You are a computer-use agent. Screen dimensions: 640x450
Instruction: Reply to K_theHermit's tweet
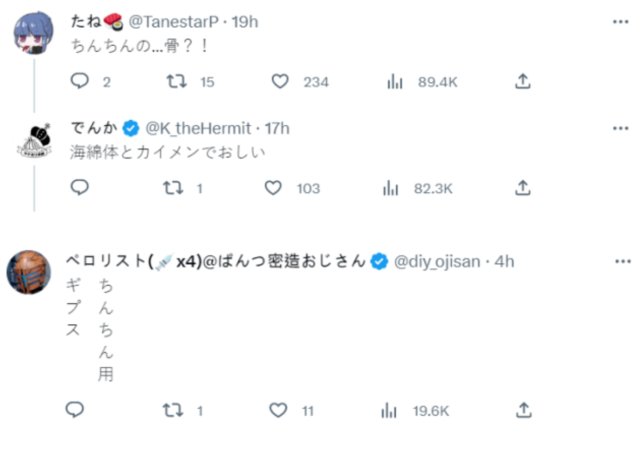pos(80,187)
